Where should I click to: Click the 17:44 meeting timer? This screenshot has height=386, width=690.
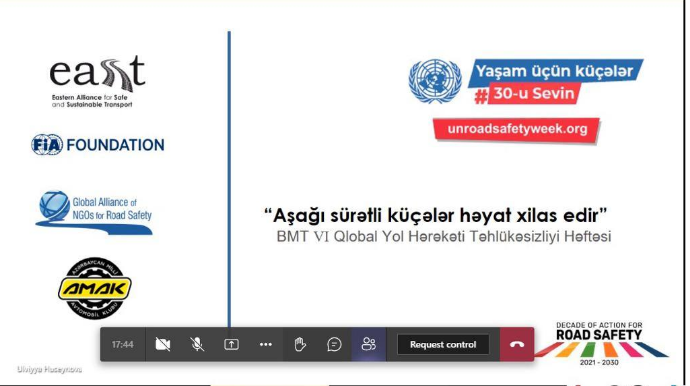click(122, 345)
